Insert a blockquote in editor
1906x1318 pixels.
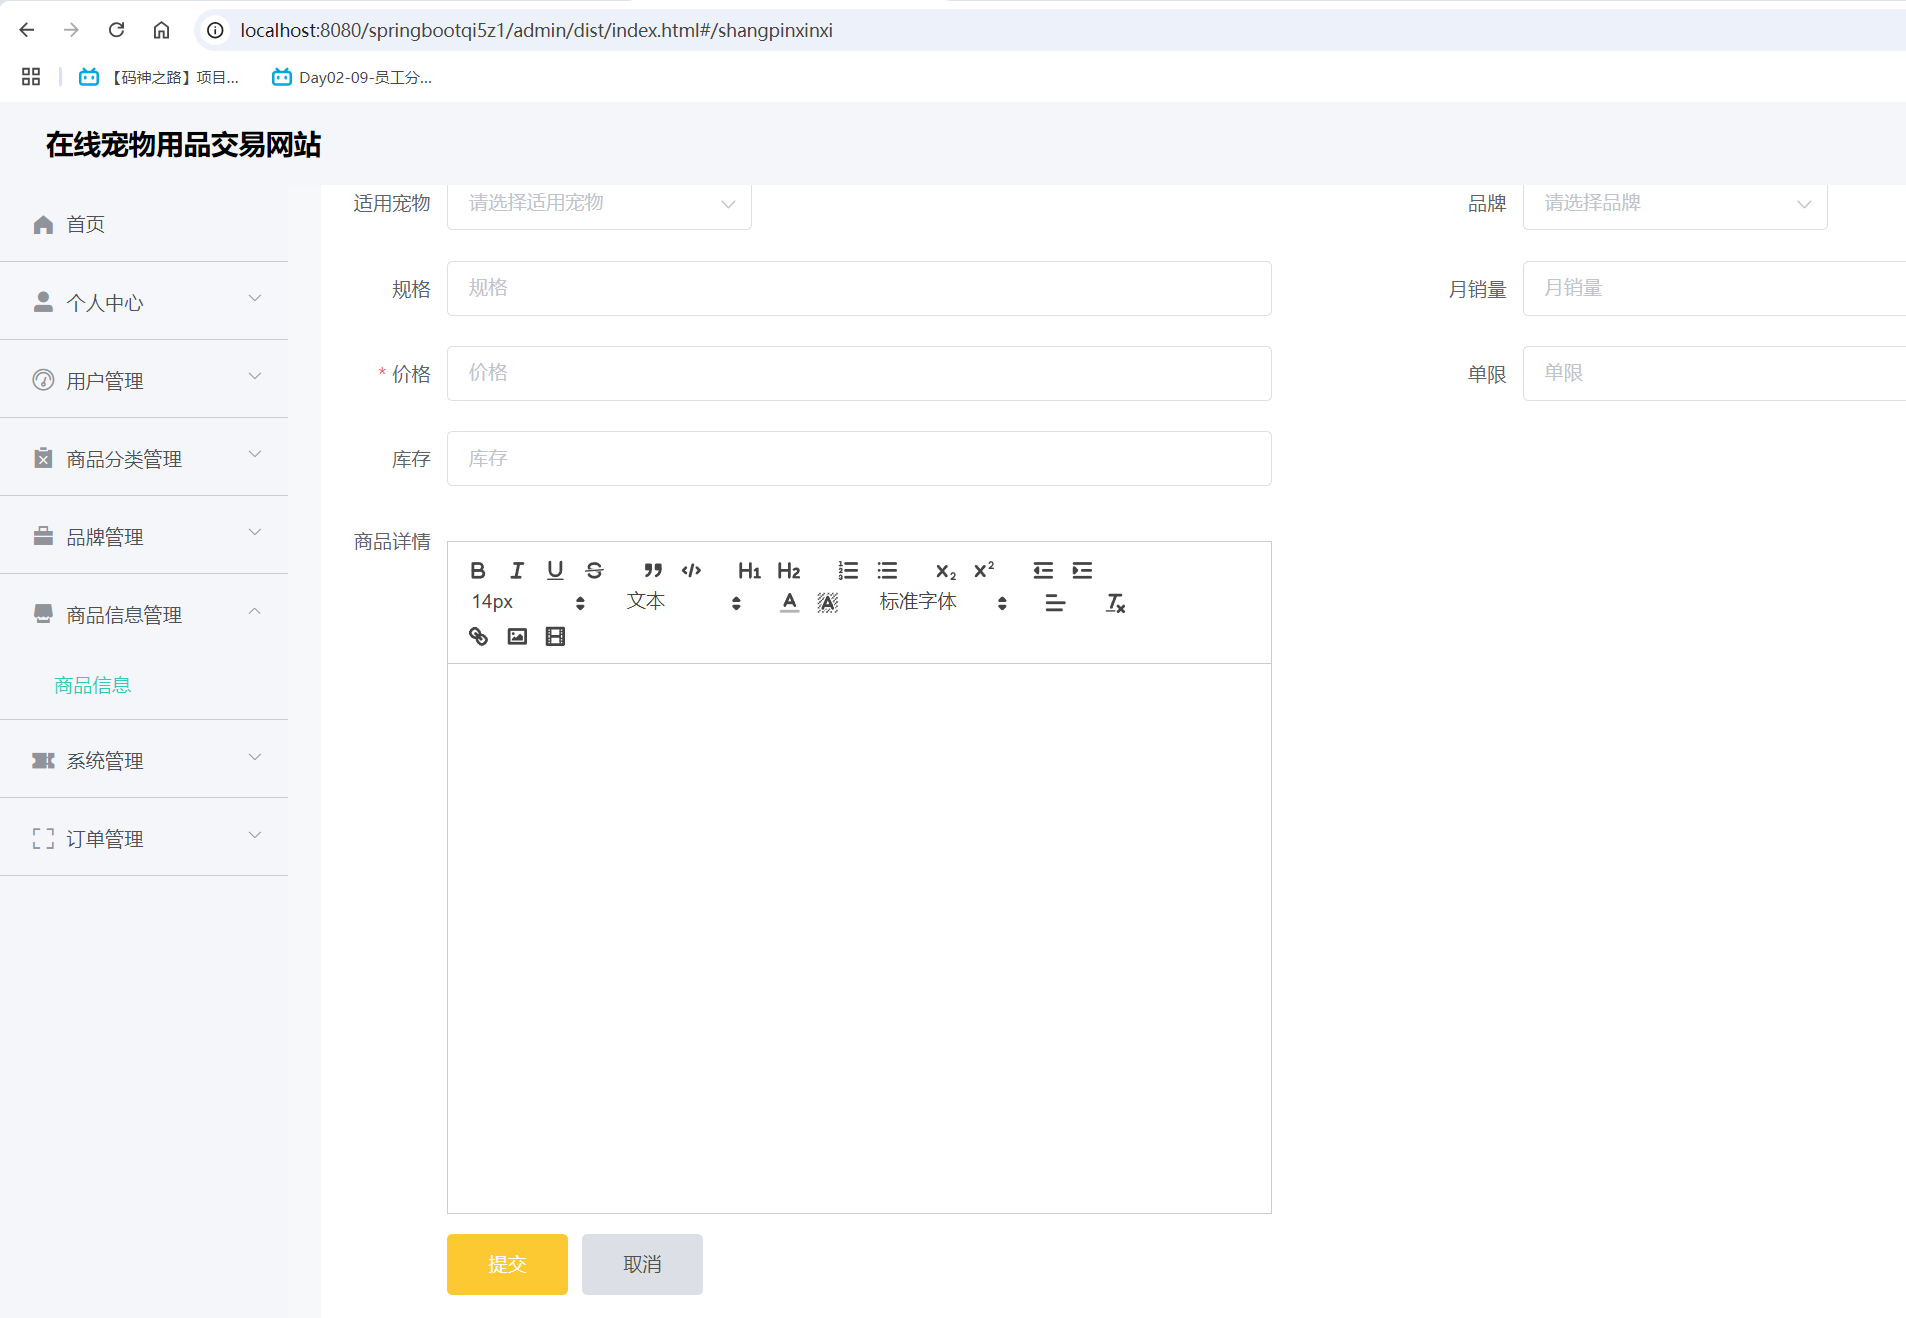(x=653, y=570)
